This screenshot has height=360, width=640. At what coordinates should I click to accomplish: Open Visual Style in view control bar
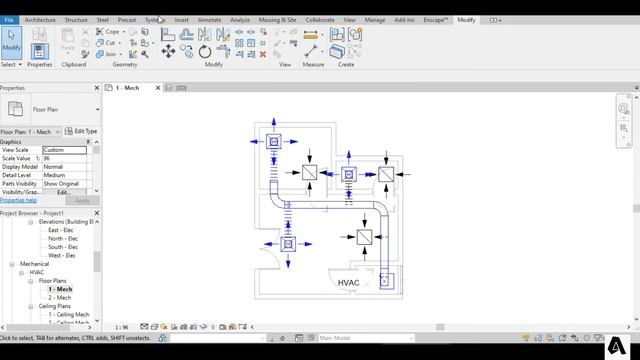(154, 327)
